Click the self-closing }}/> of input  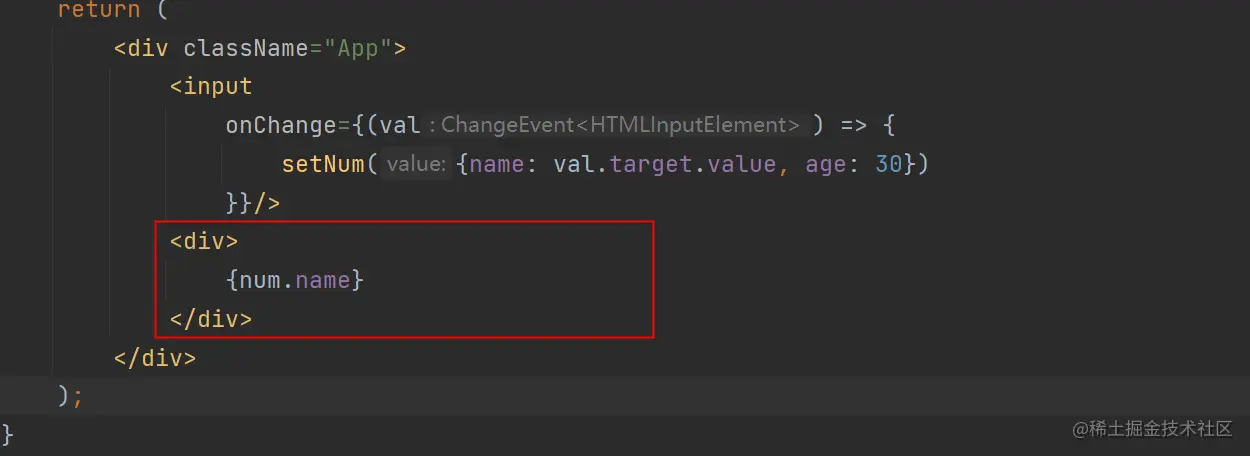[253, 203]
